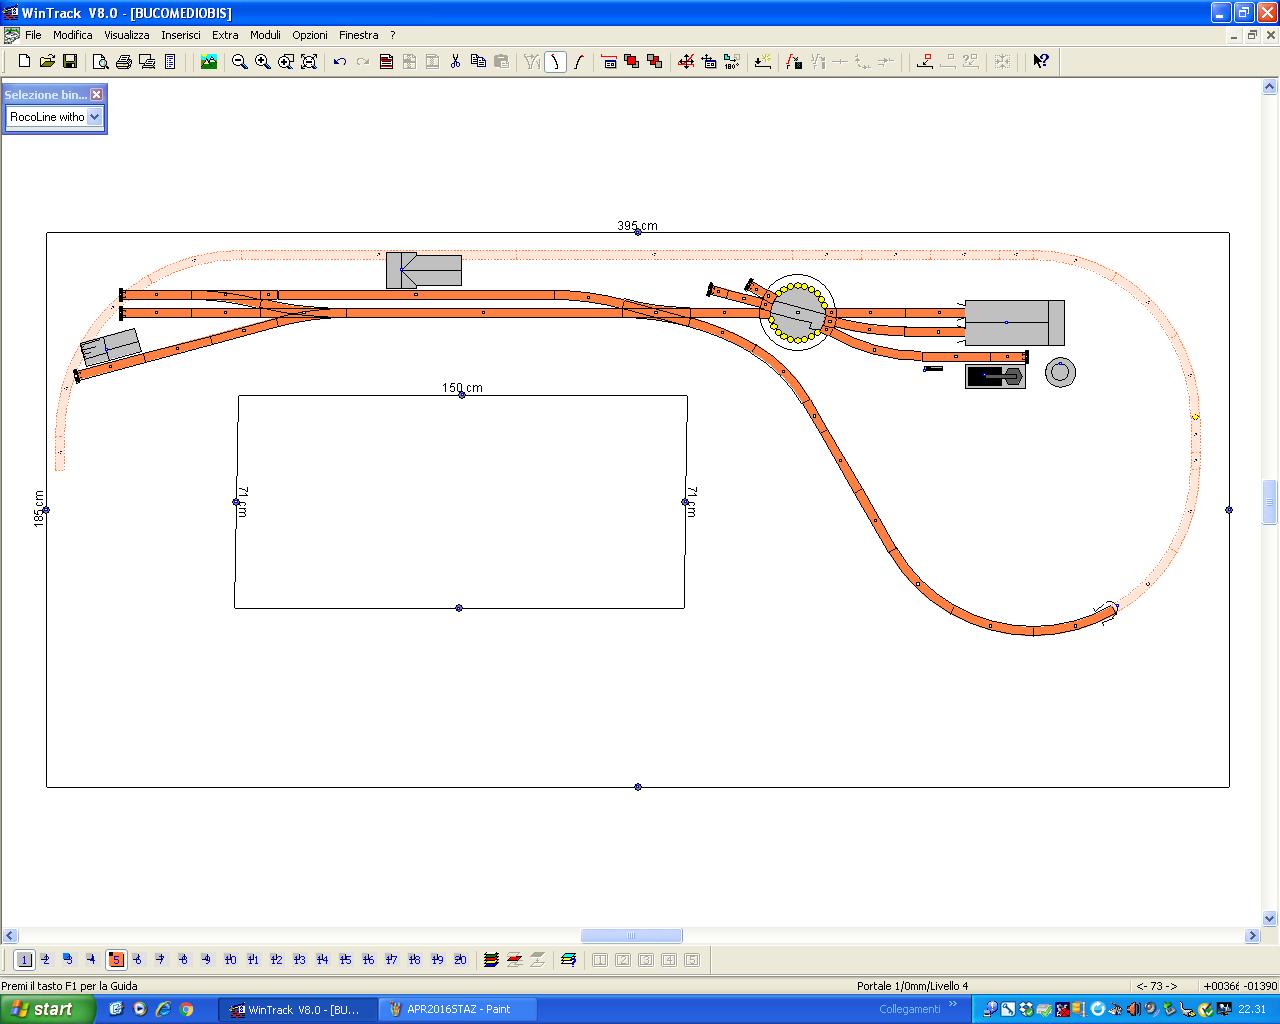The height and width of the screenshot is (1024, 1280).
Task: Select the flexible track curve tool
Action: [555, 61]
